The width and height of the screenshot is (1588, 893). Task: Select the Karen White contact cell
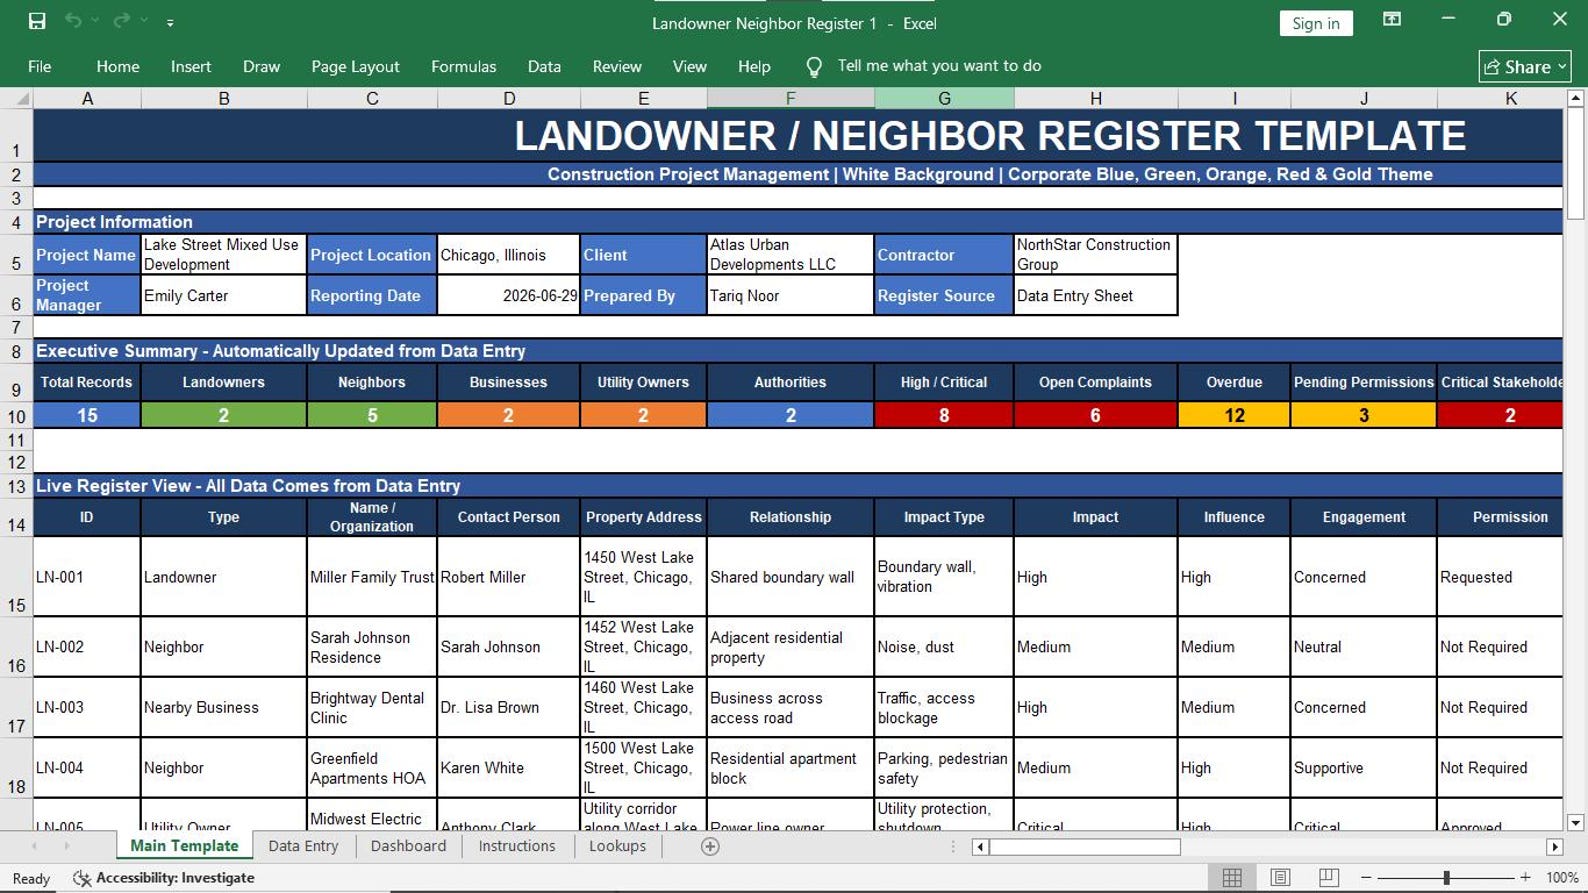509,768
